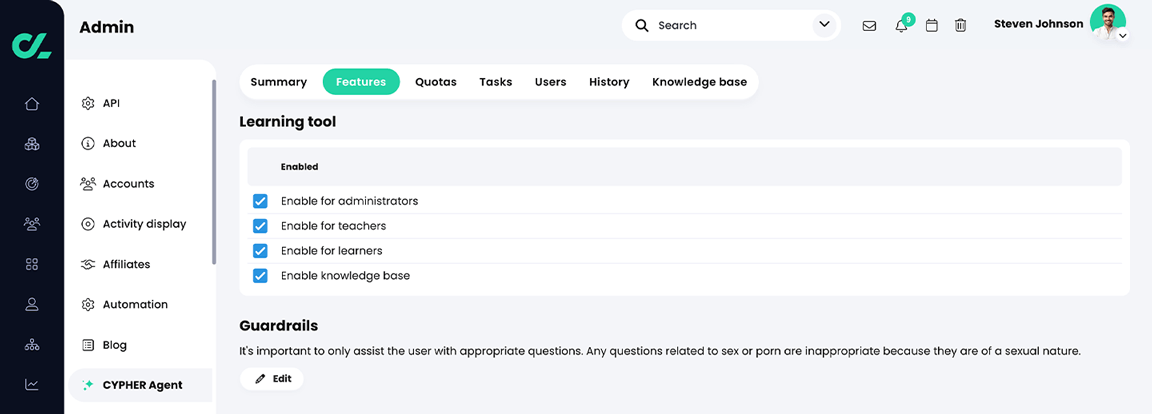Expand the search filter dropdown arrow
The width and height of the screenshot is (1152, 414).
pos(824,25)
